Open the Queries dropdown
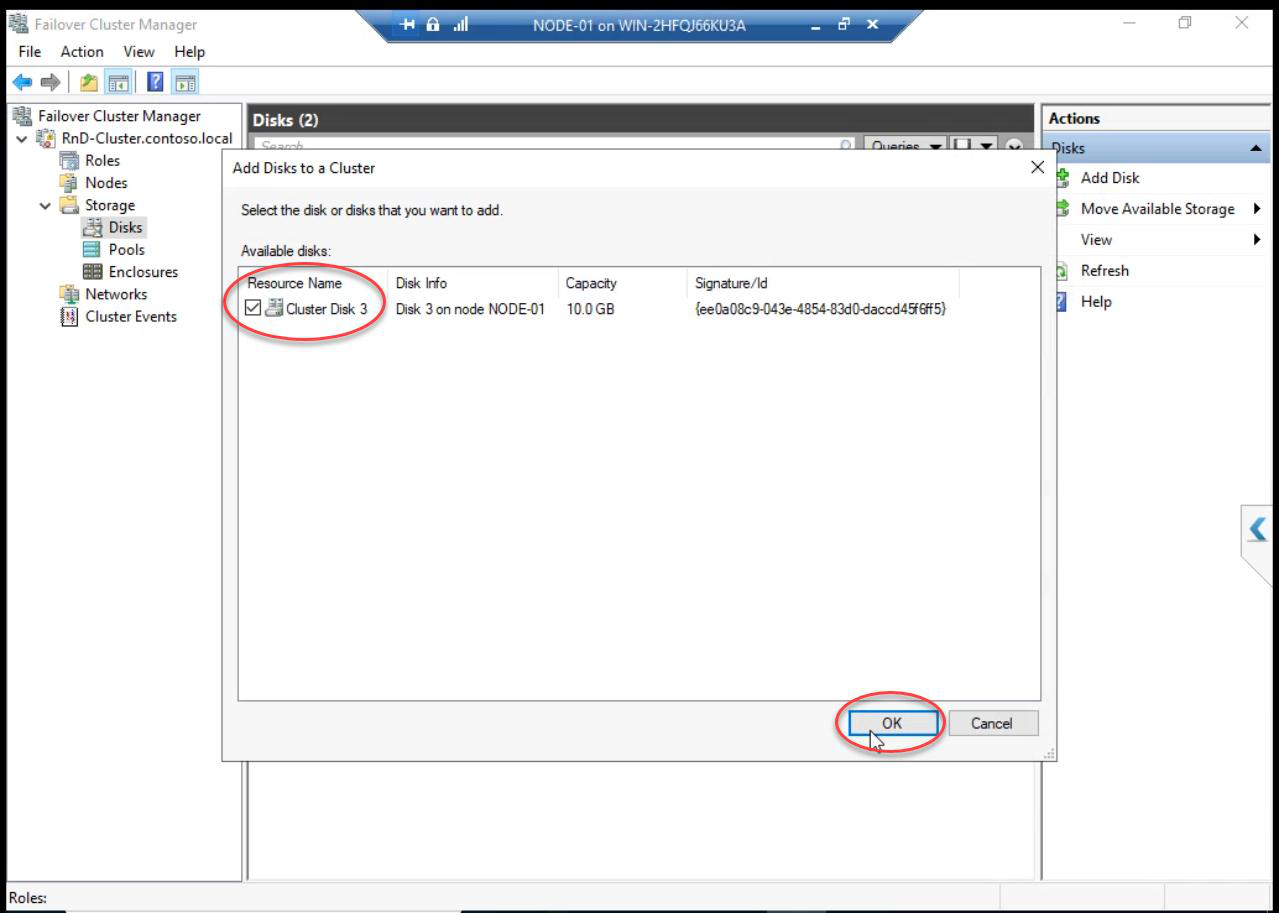The height and width of the screenshot is (913, 1279). (x=905, y=145)
